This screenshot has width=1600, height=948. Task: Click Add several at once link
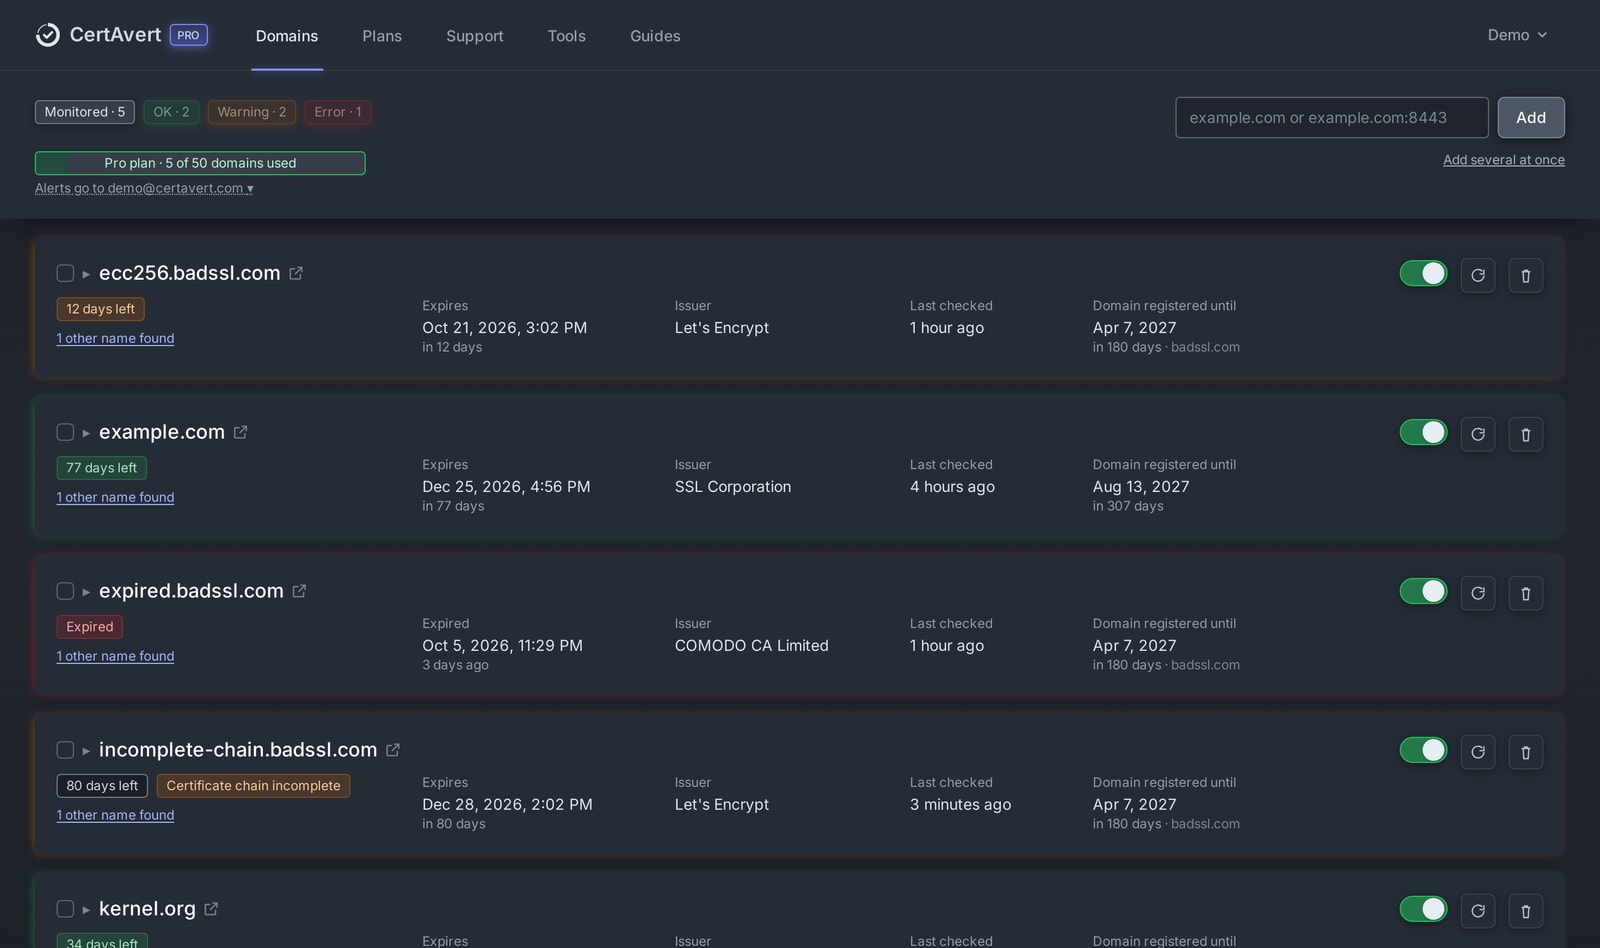pyautogui.click(x=1504, y=160)
